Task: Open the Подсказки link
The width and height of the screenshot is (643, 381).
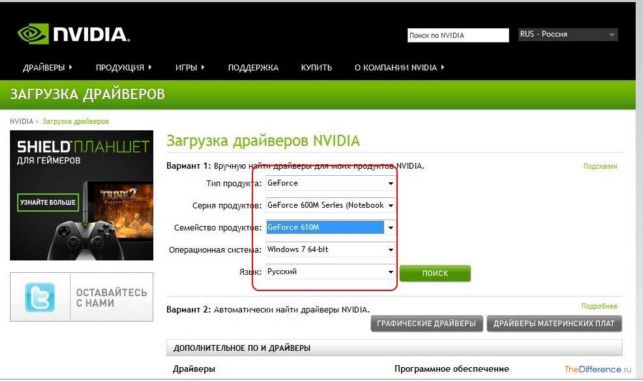Action: coord(600,166)
